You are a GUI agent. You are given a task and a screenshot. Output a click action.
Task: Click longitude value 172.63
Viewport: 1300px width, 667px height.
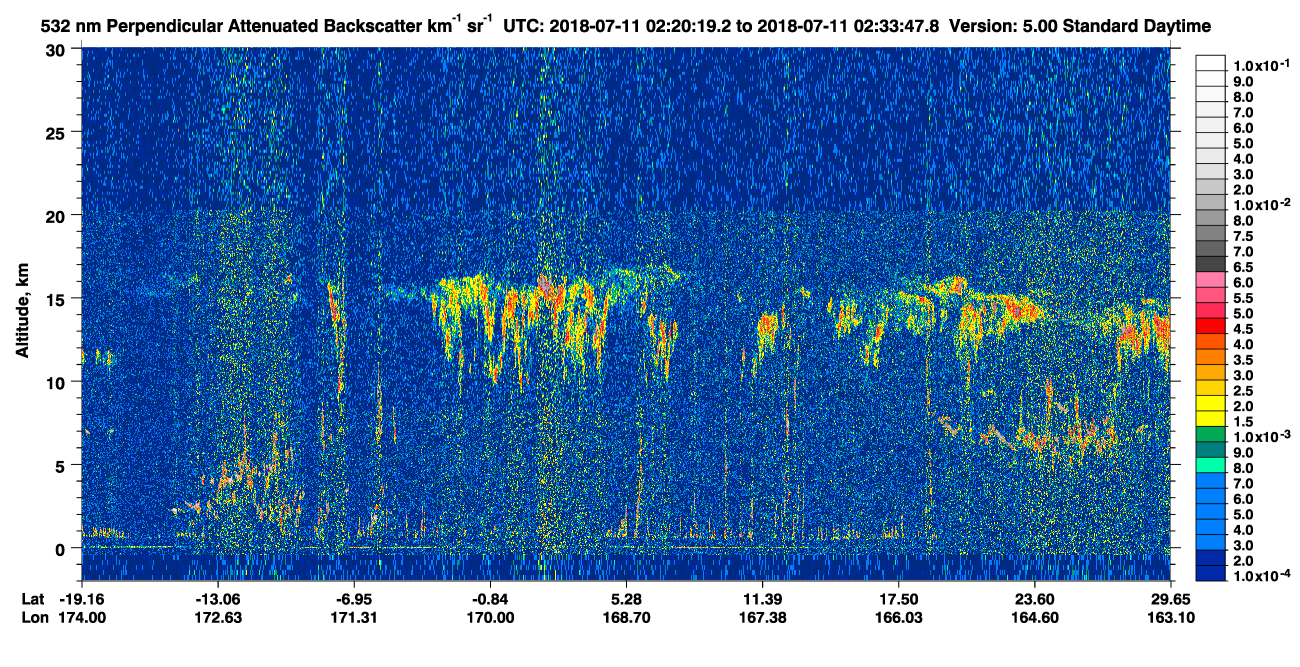point(217,617)
